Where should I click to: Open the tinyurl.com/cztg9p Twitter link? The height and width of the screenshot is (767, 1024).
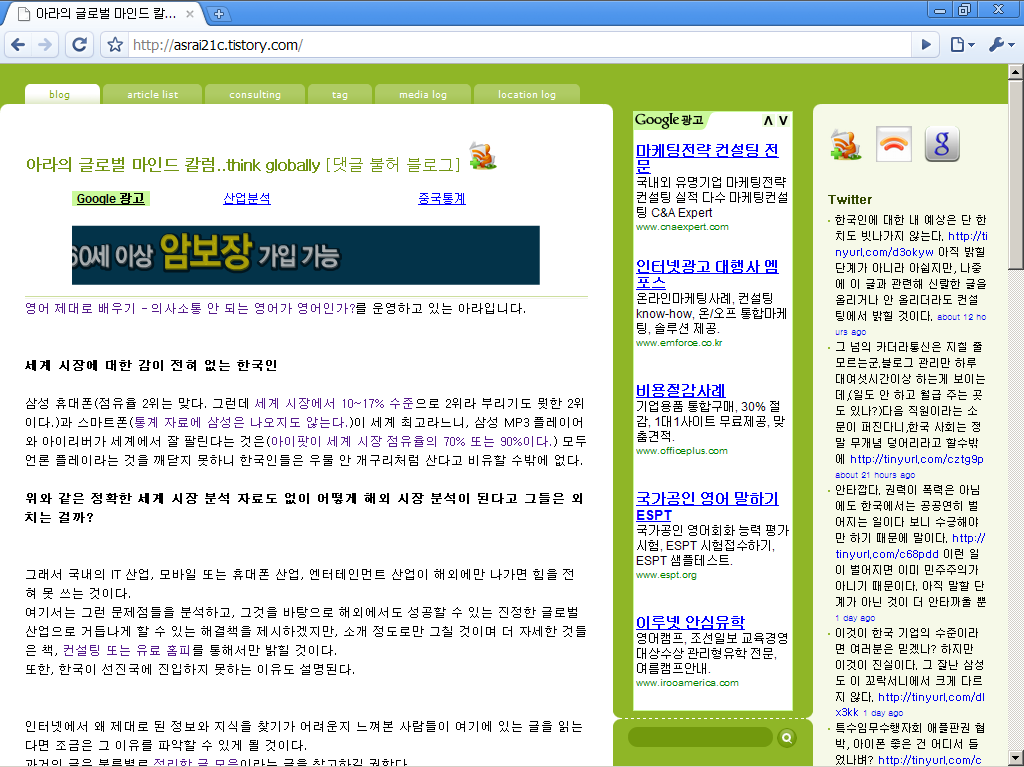917,459
